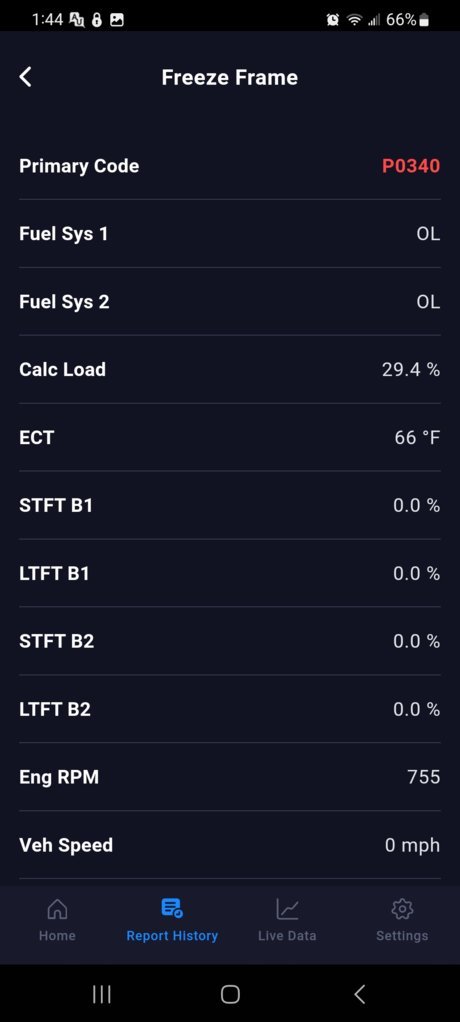Screen dimensions: 460x1022
Task: Select the Calc Load row
Action: 230,370
